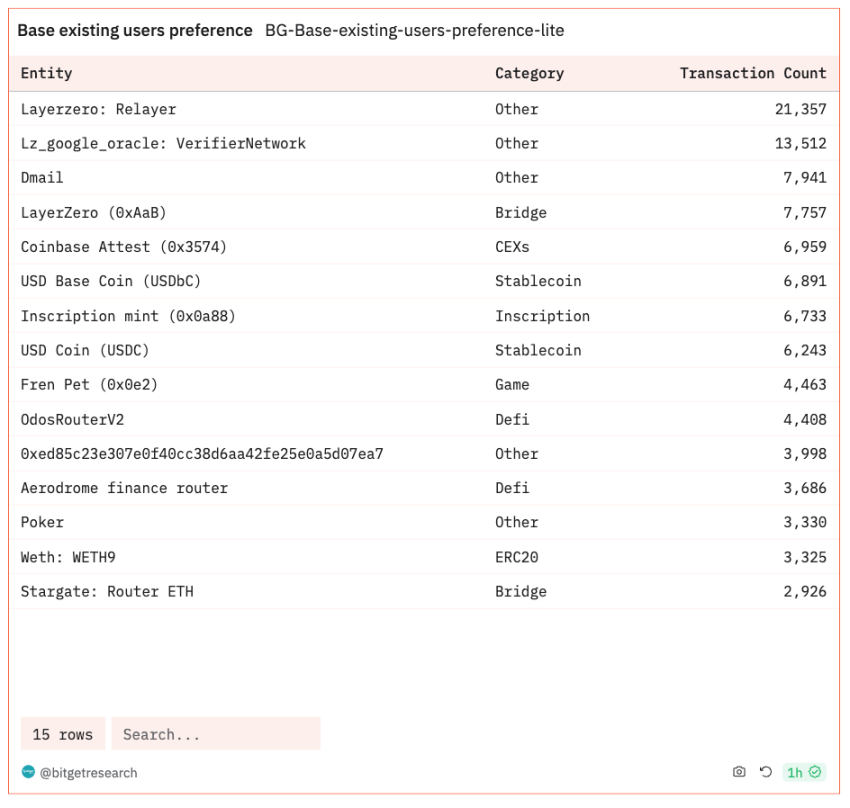This screenshot has height=808, width=850.
Task: Click the table Search field
Action: click(x=215, y=734)
